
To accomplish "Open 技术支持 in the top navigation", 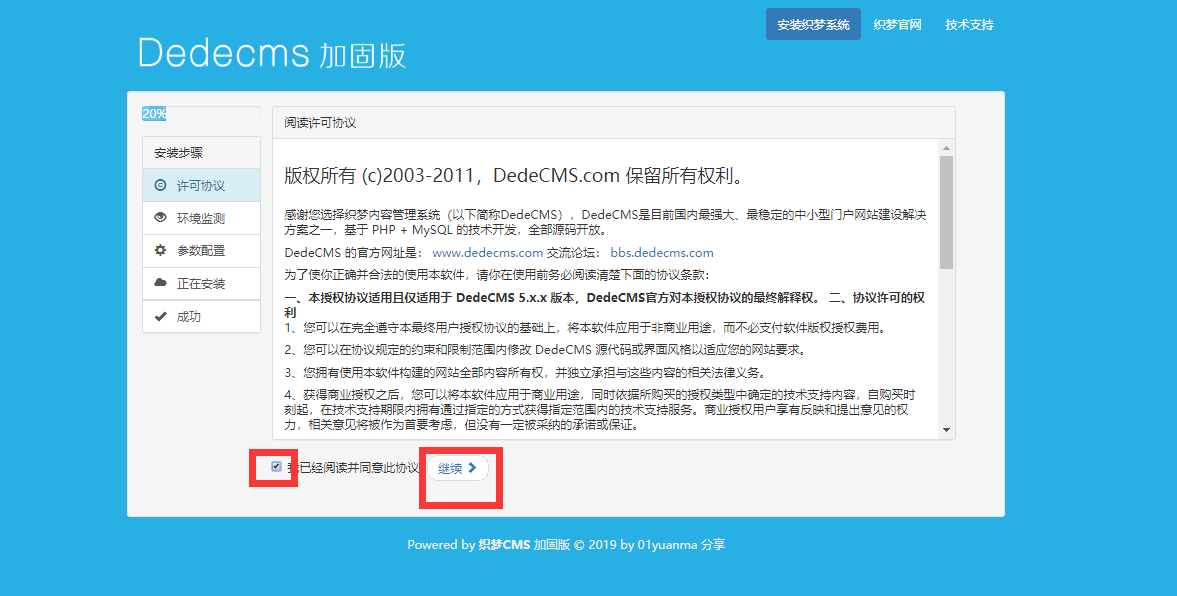I will pos(969,25).
